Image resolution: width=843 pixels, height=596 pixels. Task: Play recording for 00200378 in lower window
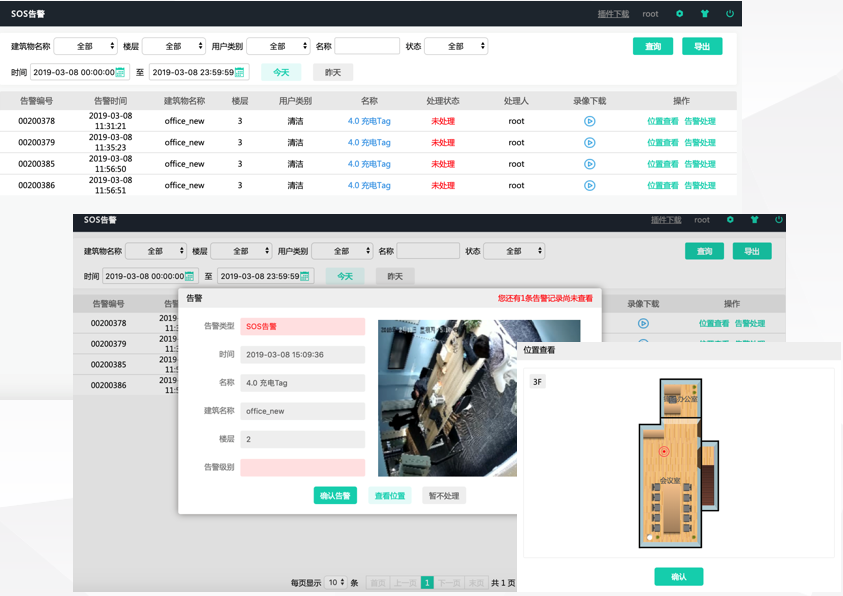(x=643, y=323)
